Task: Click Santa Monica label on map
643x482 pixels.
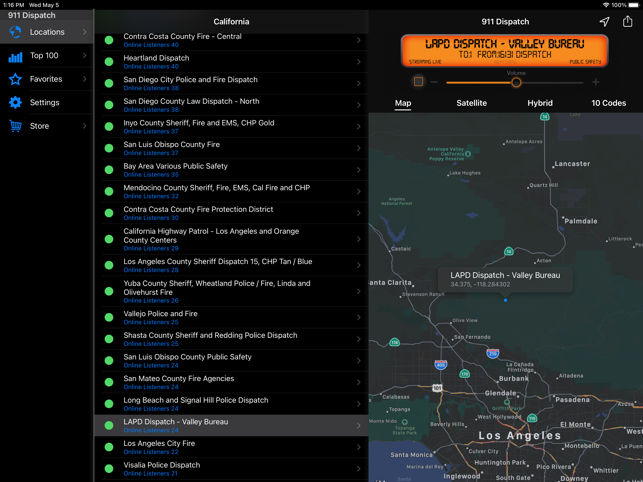Action: coord(411,455)
